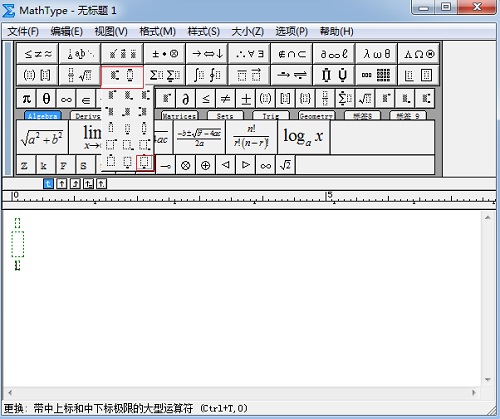Expand the labeled arrow templates palette
500x419 pixels.
coord(292,75)
